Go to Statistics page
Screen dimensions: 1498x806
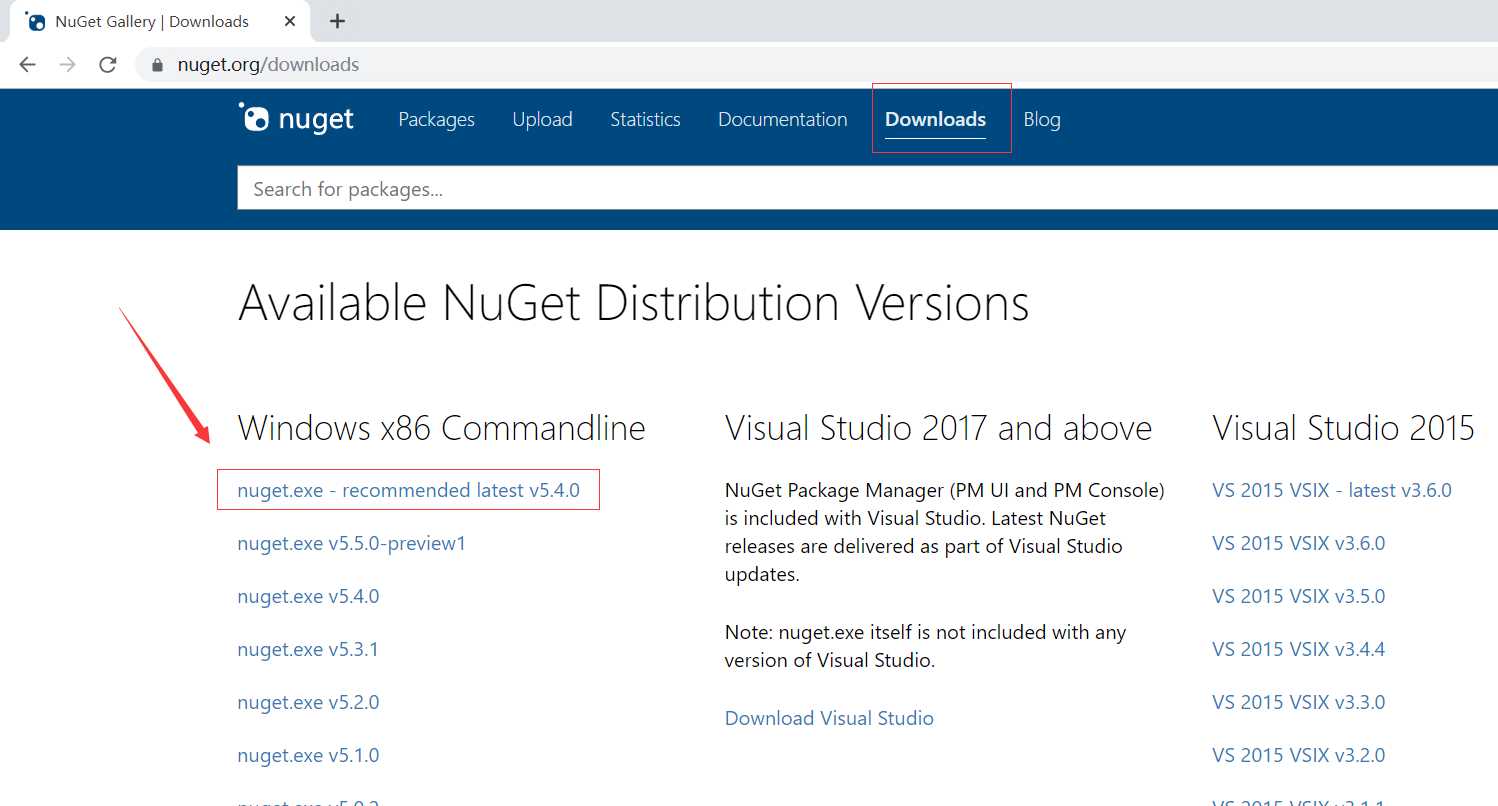(645, 119)
